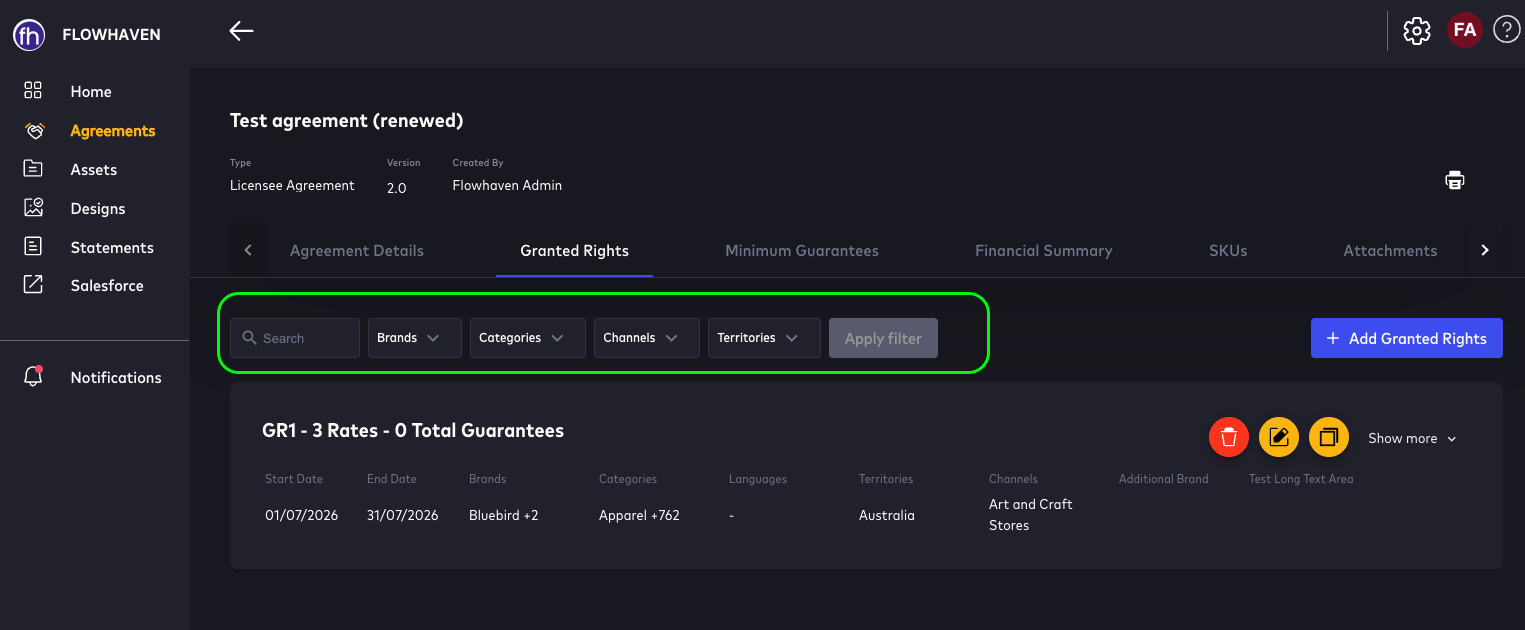1525x630 pixels.
Task: Click the Notifications bell icon
Action: (33, 377)
